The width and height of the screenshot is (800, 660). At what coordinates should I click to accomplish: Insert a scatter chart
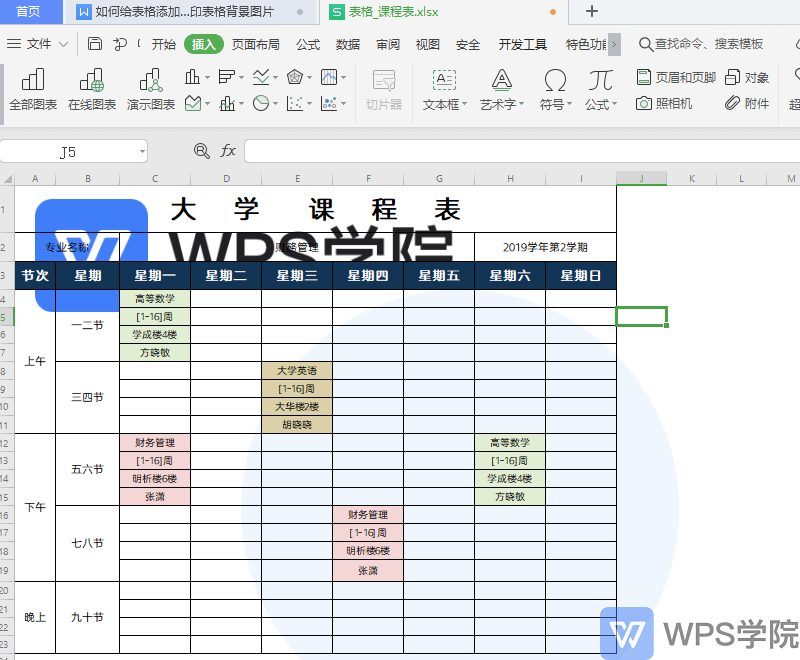click(x=295, y=104)
